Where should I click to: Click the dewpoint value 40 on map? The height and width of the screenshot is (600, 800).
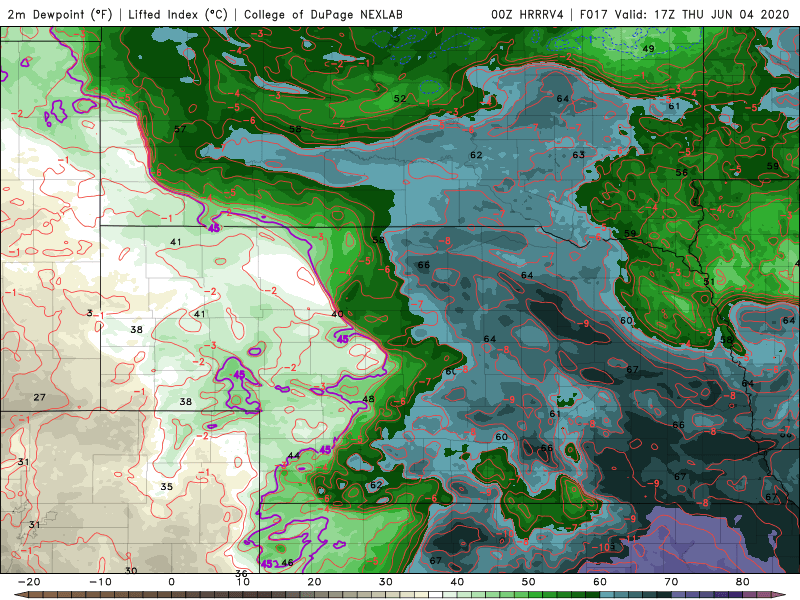337,314
